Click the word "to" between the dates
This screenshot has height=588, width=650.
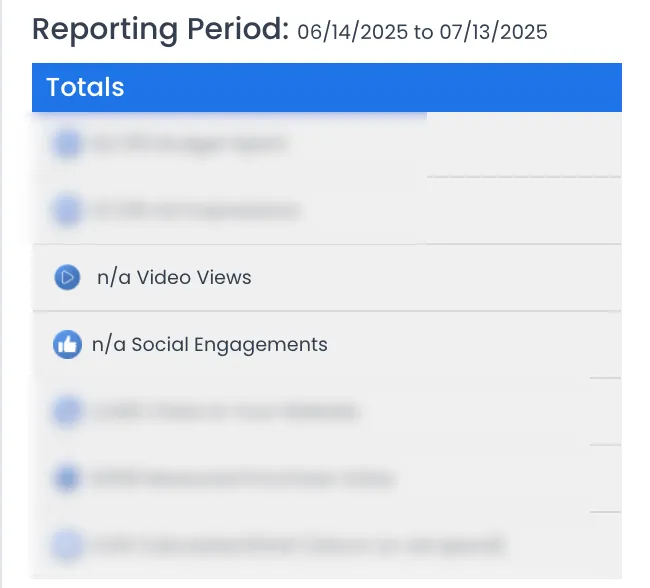pos(424,32)
